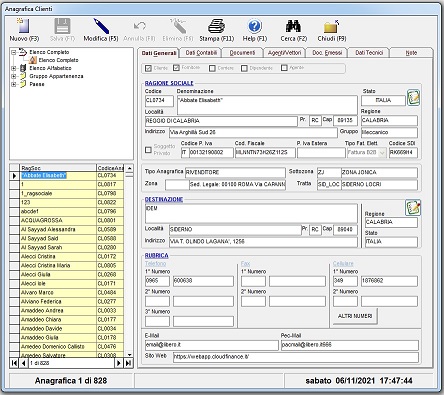Open the Tipo Fat. Elett. dropdown
Screen dimensions: 444x395
coord(382,153)
